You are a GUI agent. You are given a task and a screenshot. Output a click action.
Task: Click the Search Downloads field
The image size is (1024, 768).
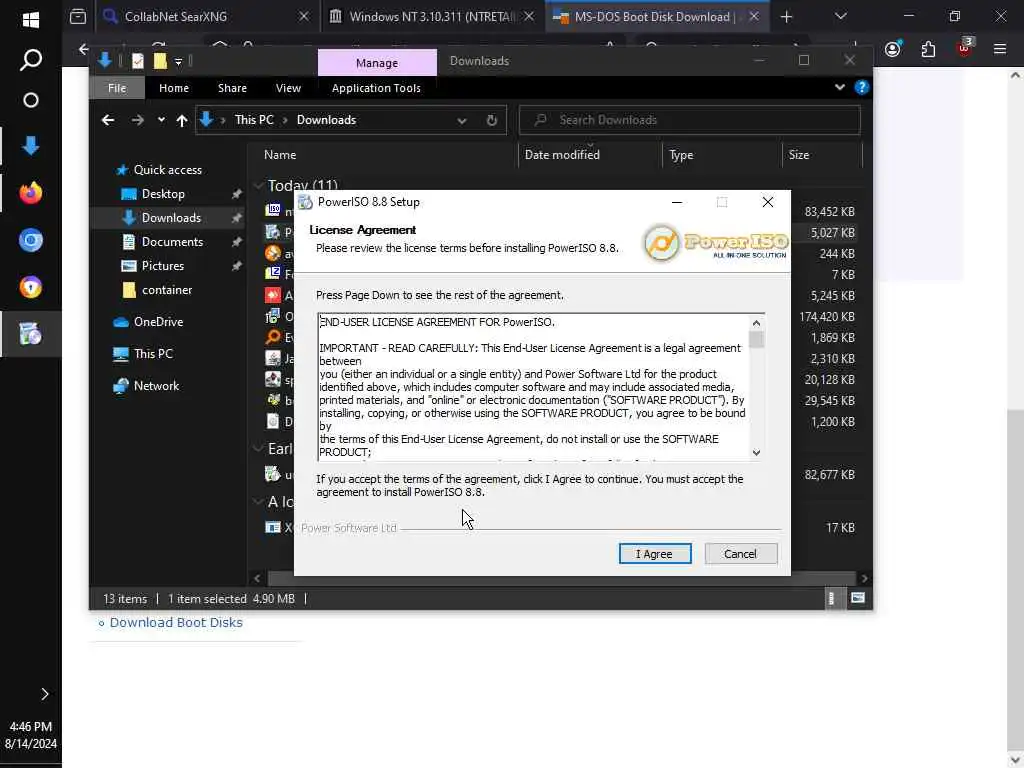point(689,120)
